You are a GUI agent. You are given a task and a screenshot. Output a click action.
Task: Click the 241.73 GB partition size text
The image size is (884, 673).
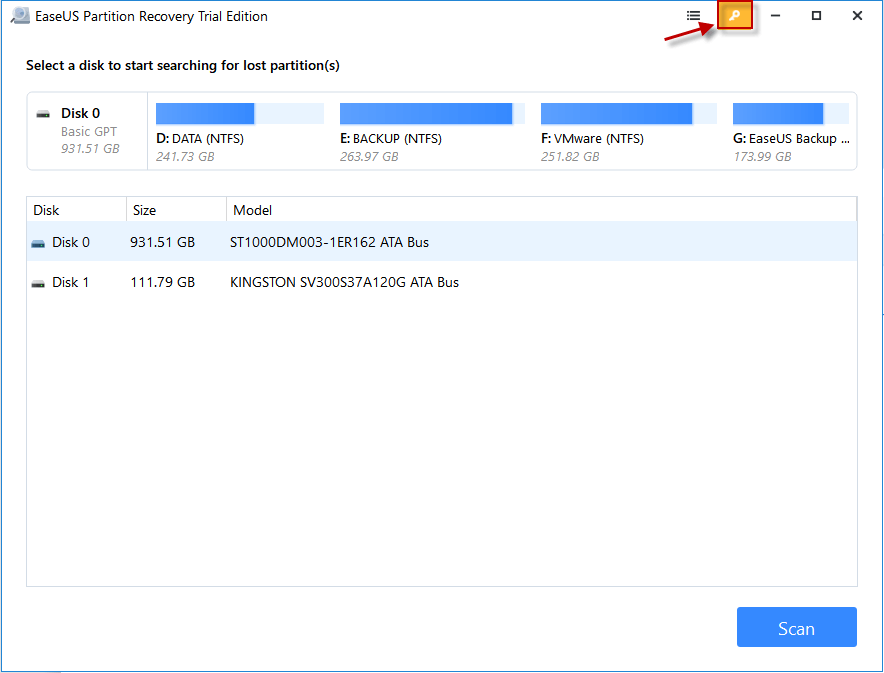185,157
